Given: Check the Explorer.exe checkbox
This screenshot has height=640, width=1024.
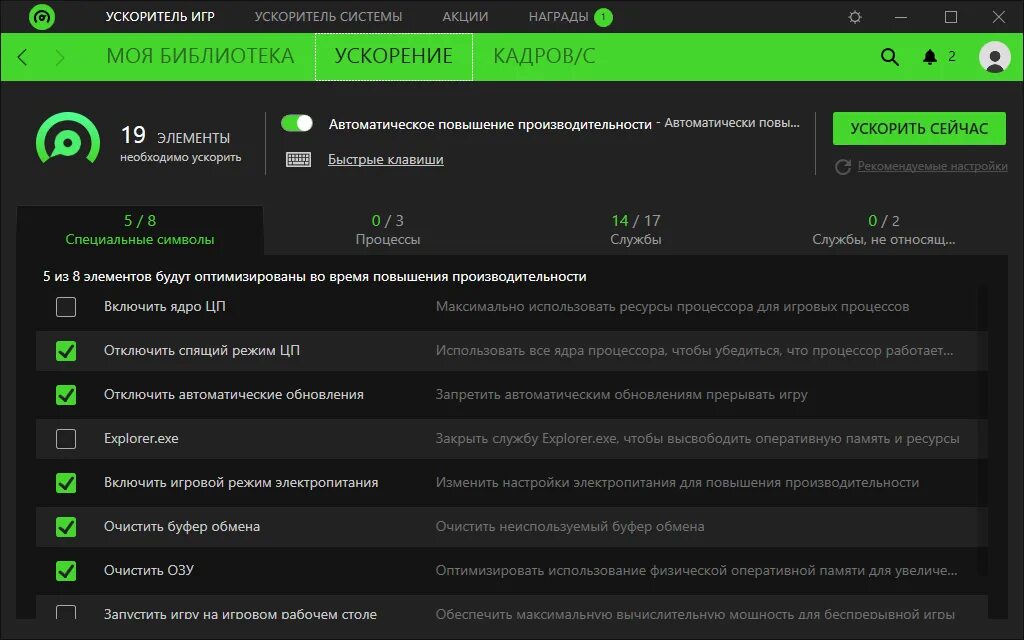Looking at the screenshot, I should pyautogui.click(x=66, y=439).
